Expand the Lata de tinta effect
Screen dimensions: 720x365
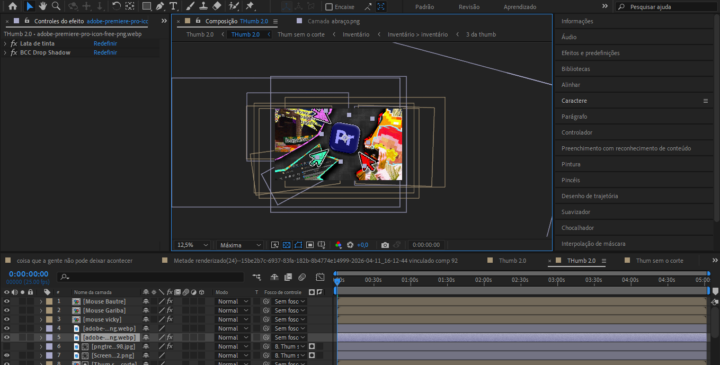(5, 44)
